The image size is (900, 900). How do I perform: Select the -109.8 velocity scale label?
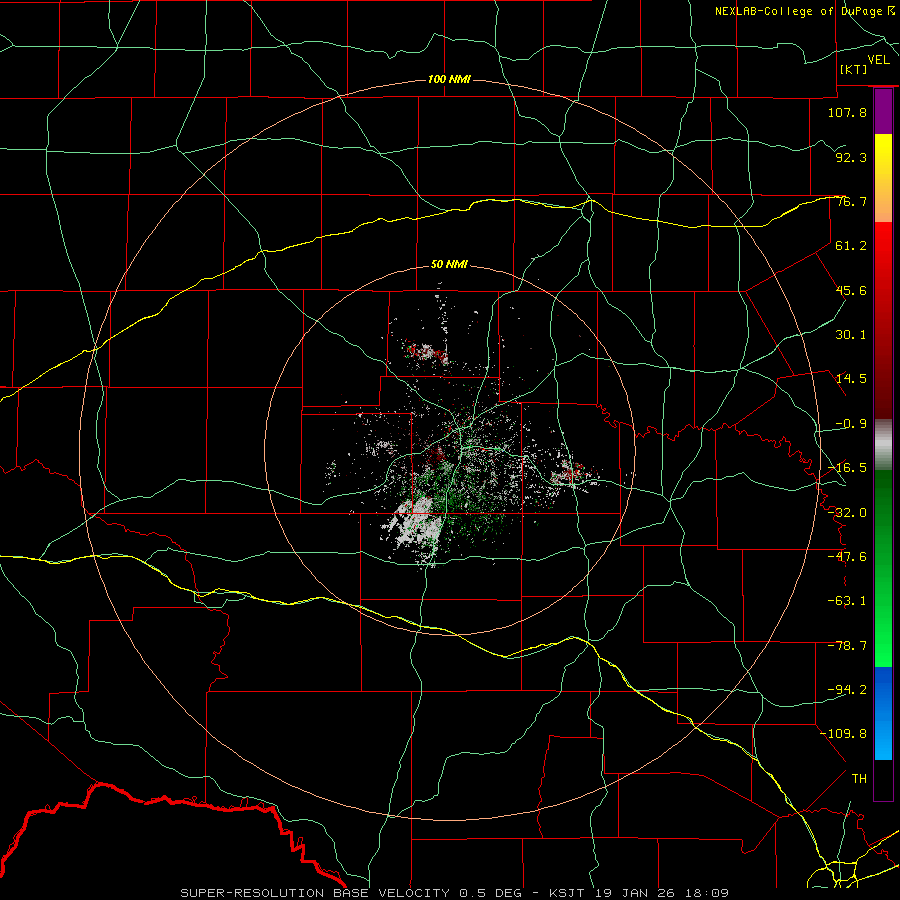click(x=843, y=734)
